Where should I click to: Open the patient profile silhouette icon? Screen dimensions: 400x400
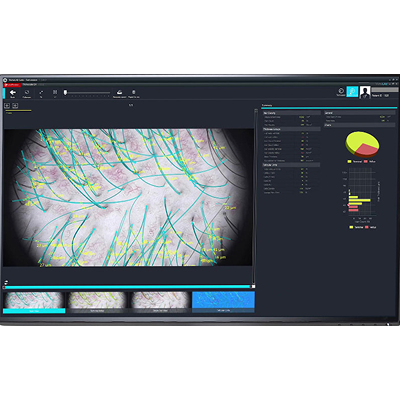[x=365, y=92]
